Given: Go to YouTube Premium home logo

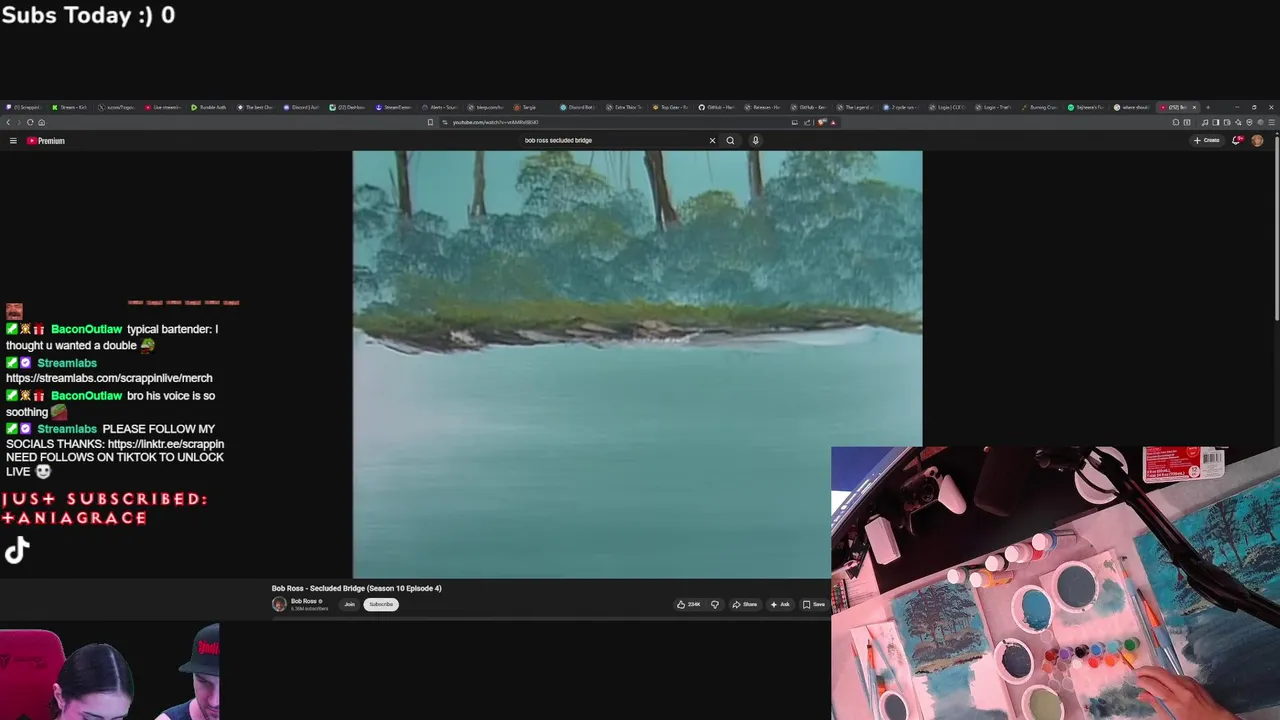Looking at the screenshot, I should pyautogui.click(x=45, y=141).
